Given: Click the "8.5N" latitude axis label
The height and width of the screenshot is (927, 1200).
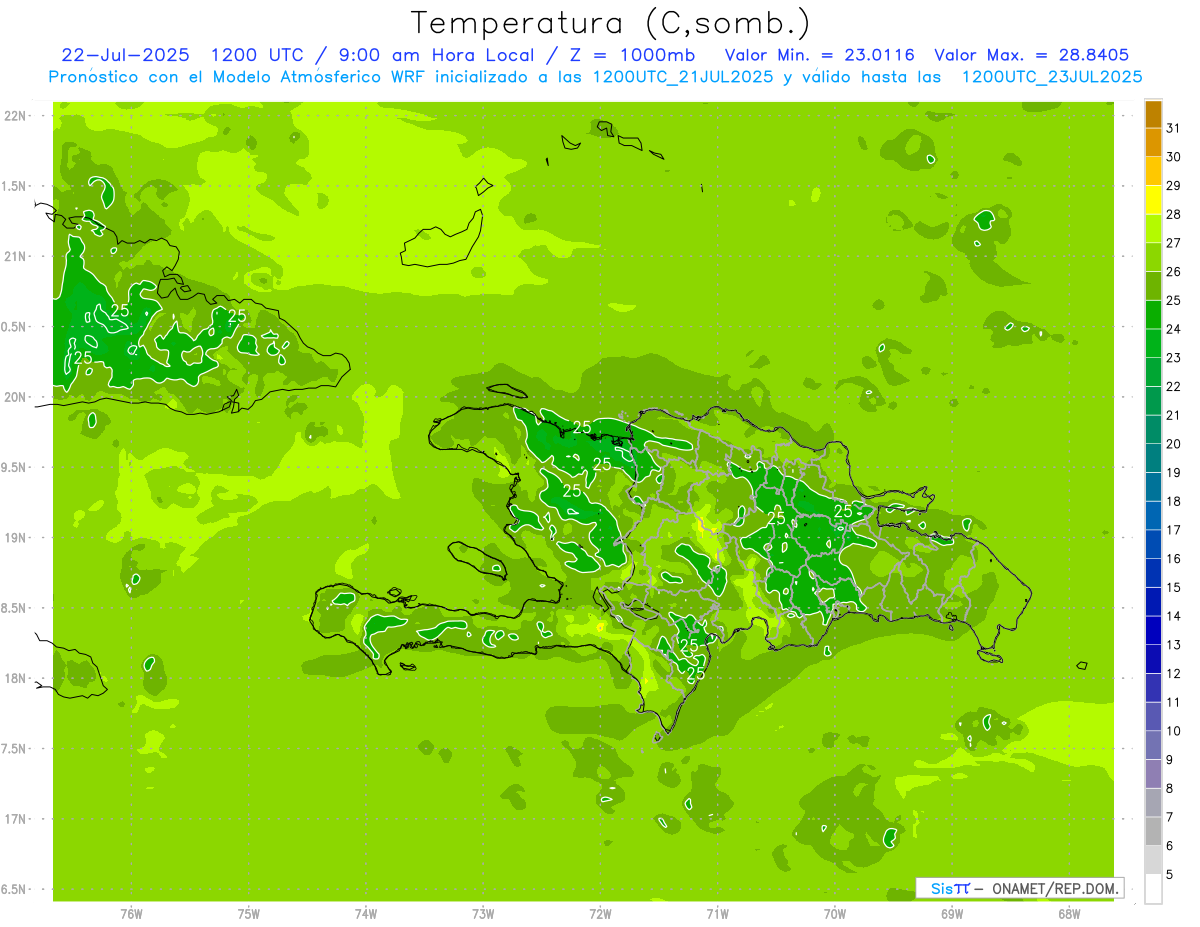Looking at the screenshot, I should point(14,608).
